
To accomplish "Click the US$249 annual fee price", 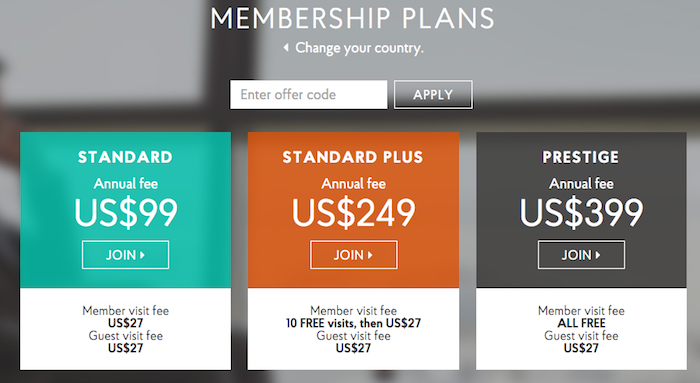I will click(354, 213).
